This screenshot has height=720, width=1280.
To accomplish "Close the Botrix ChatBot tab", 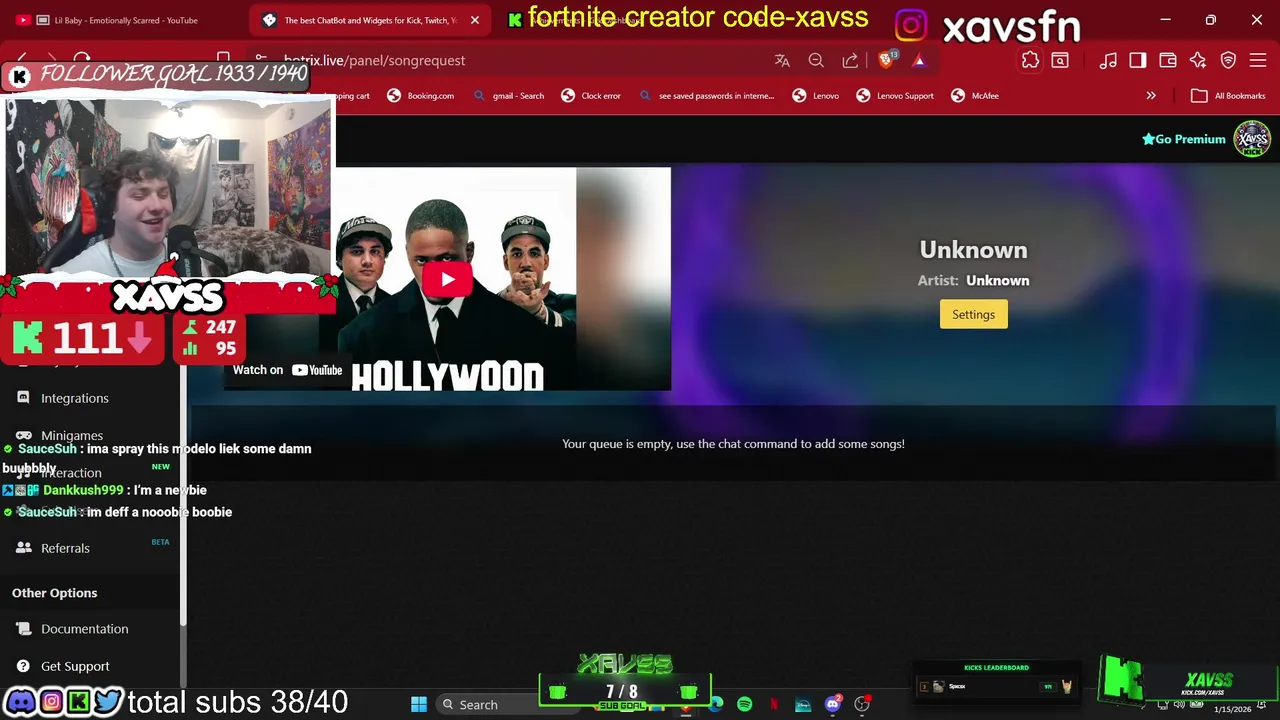I will (475, 20).
